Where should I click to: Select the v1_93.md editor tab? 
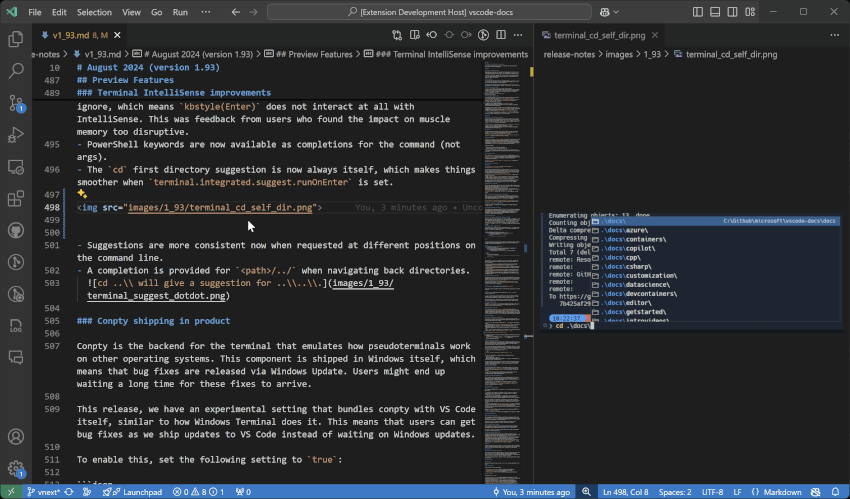pos(79,35)
